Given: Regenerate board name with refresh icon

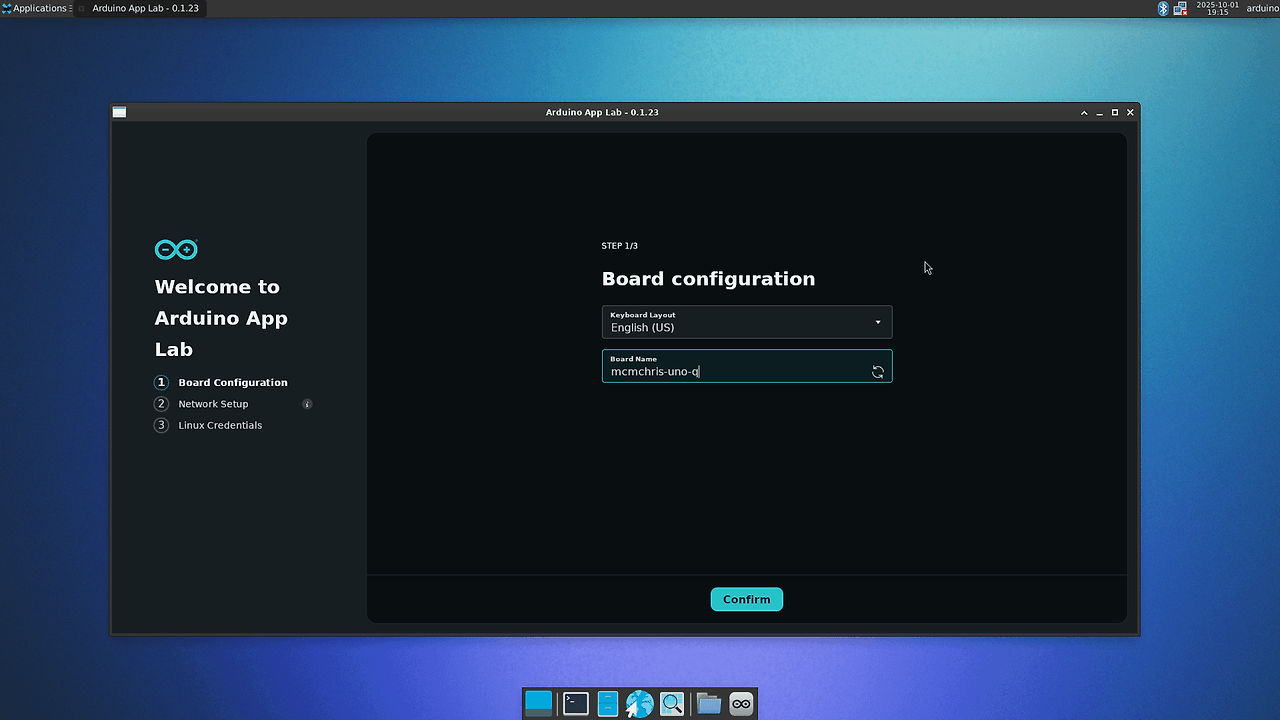Looking at the screenshot, I should click(878, 372).
